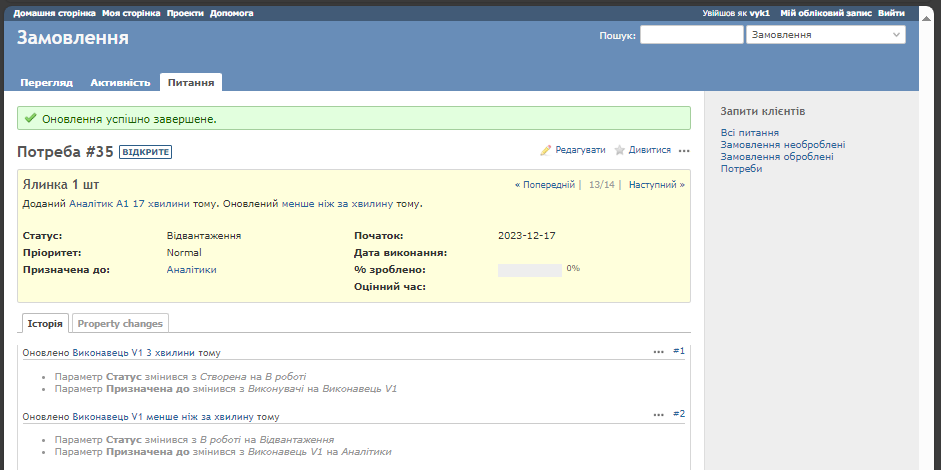The width and height of the screenshot is (941, 470).
Task: Select the Історія tab
Action: point(45,323)
